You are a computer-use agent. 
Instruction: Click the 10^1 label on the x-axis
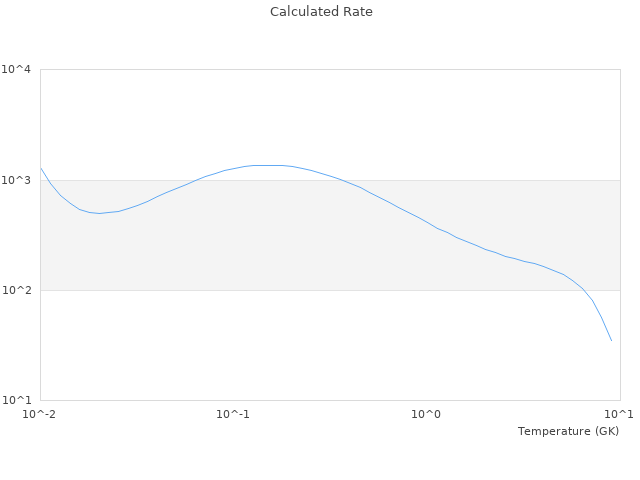click(619, 414)
